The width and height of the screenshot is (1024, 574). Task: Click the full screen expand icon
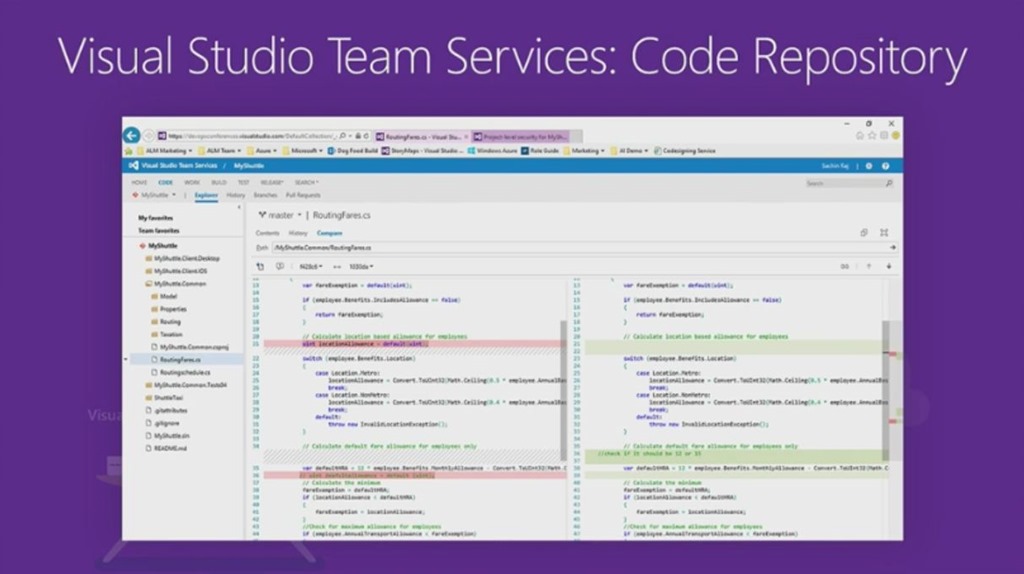point(884,232)
